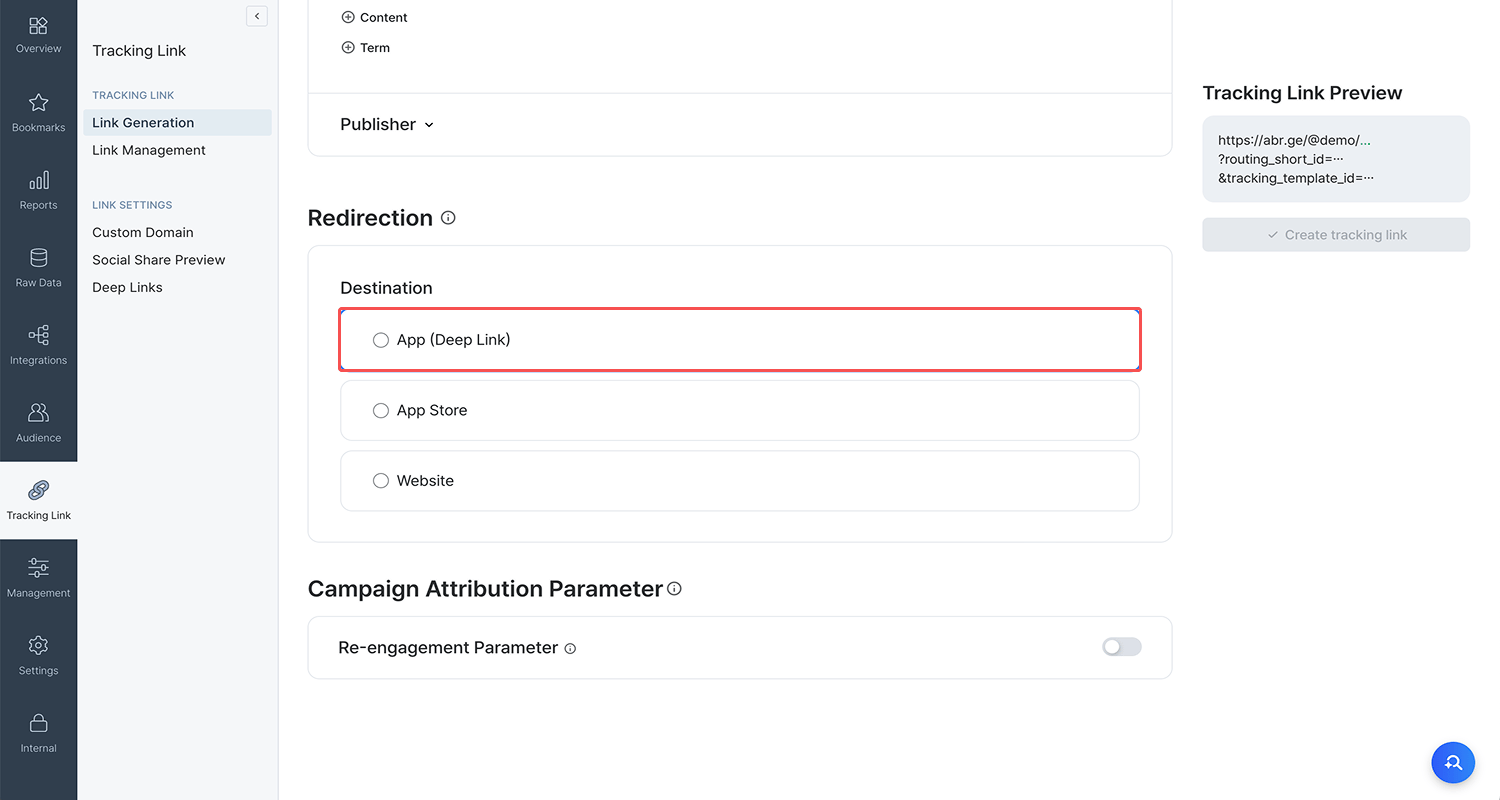Go to Bookmarks star icon

coord(38,102)
